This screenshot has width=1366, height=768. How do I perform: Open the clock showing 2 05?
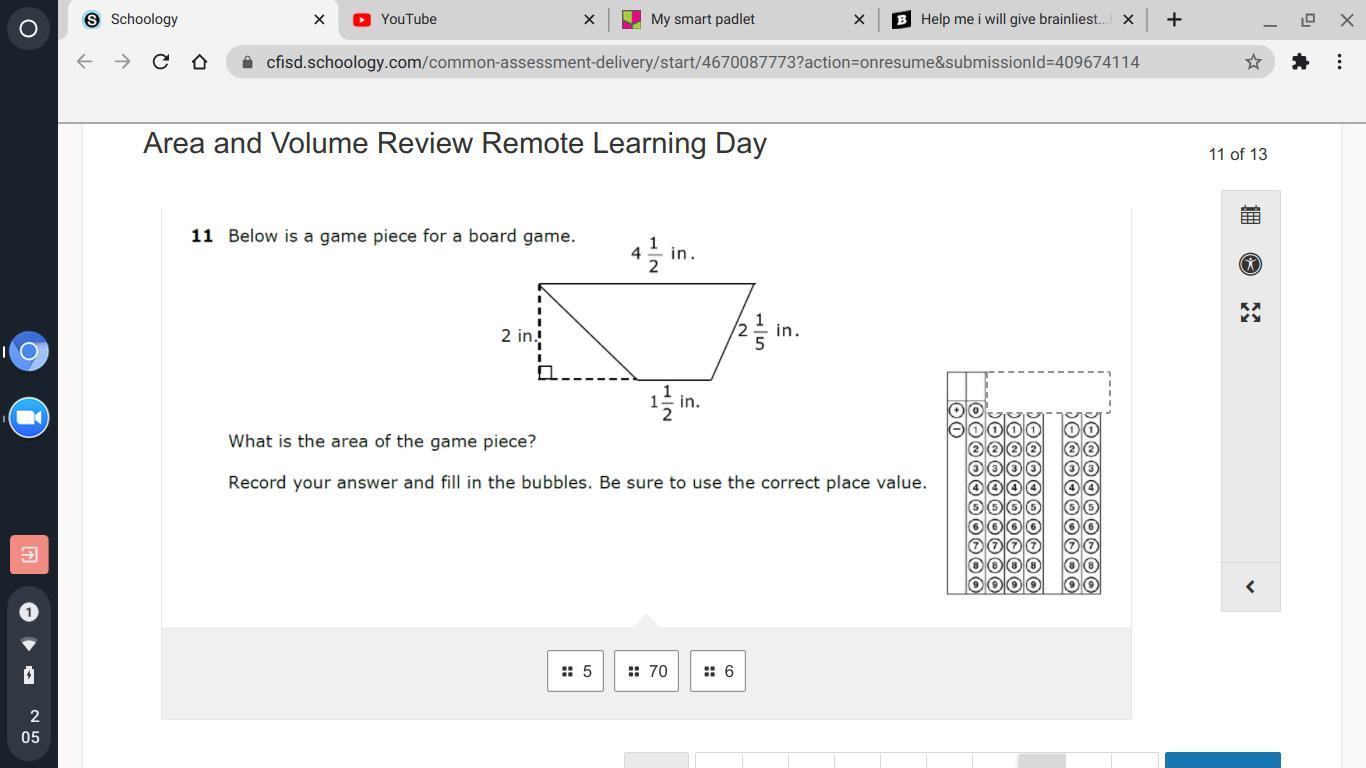[31, 727]
